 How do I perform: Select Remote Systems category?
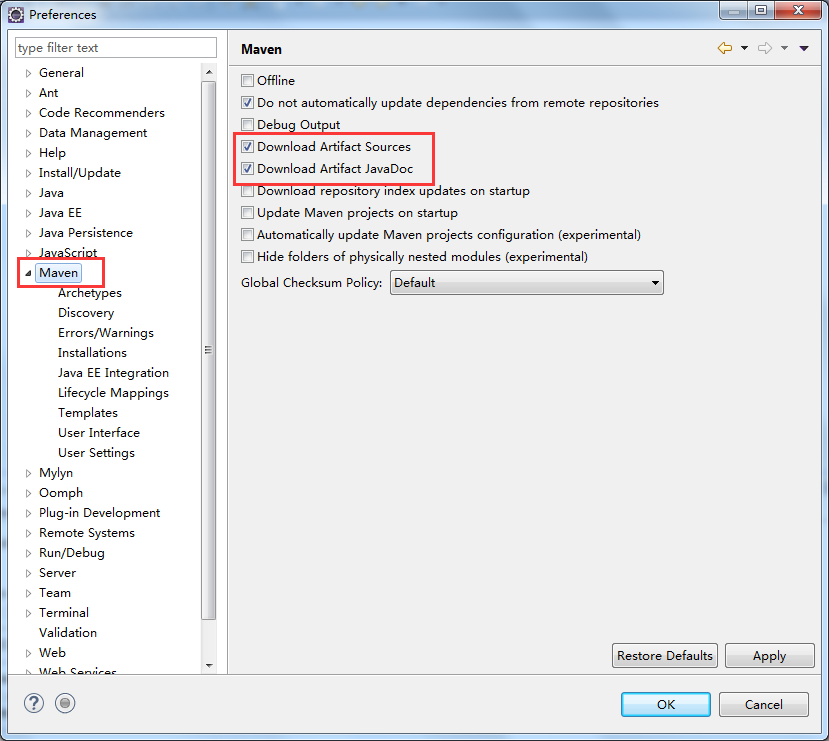(87, 533)
